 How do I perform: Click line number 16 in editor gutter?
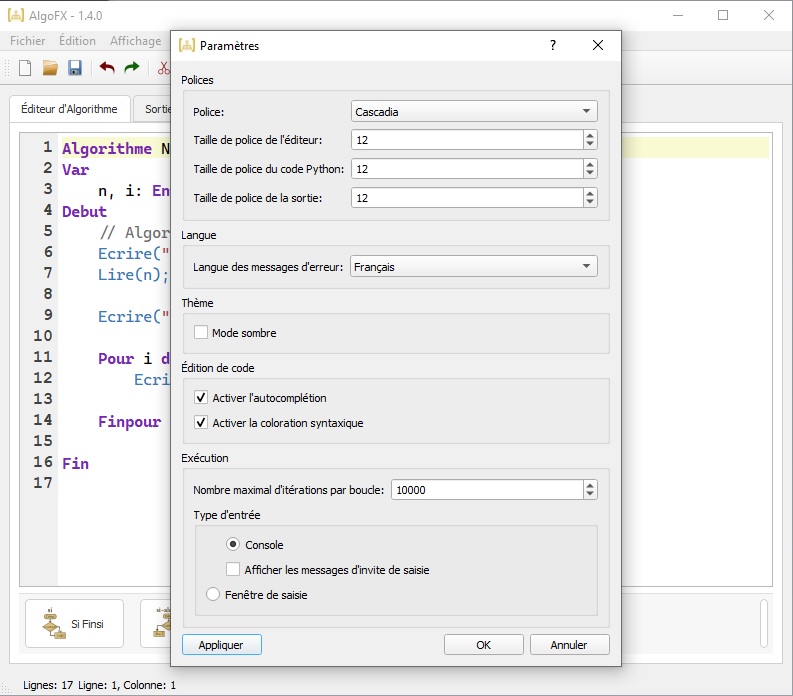(43, 462)
